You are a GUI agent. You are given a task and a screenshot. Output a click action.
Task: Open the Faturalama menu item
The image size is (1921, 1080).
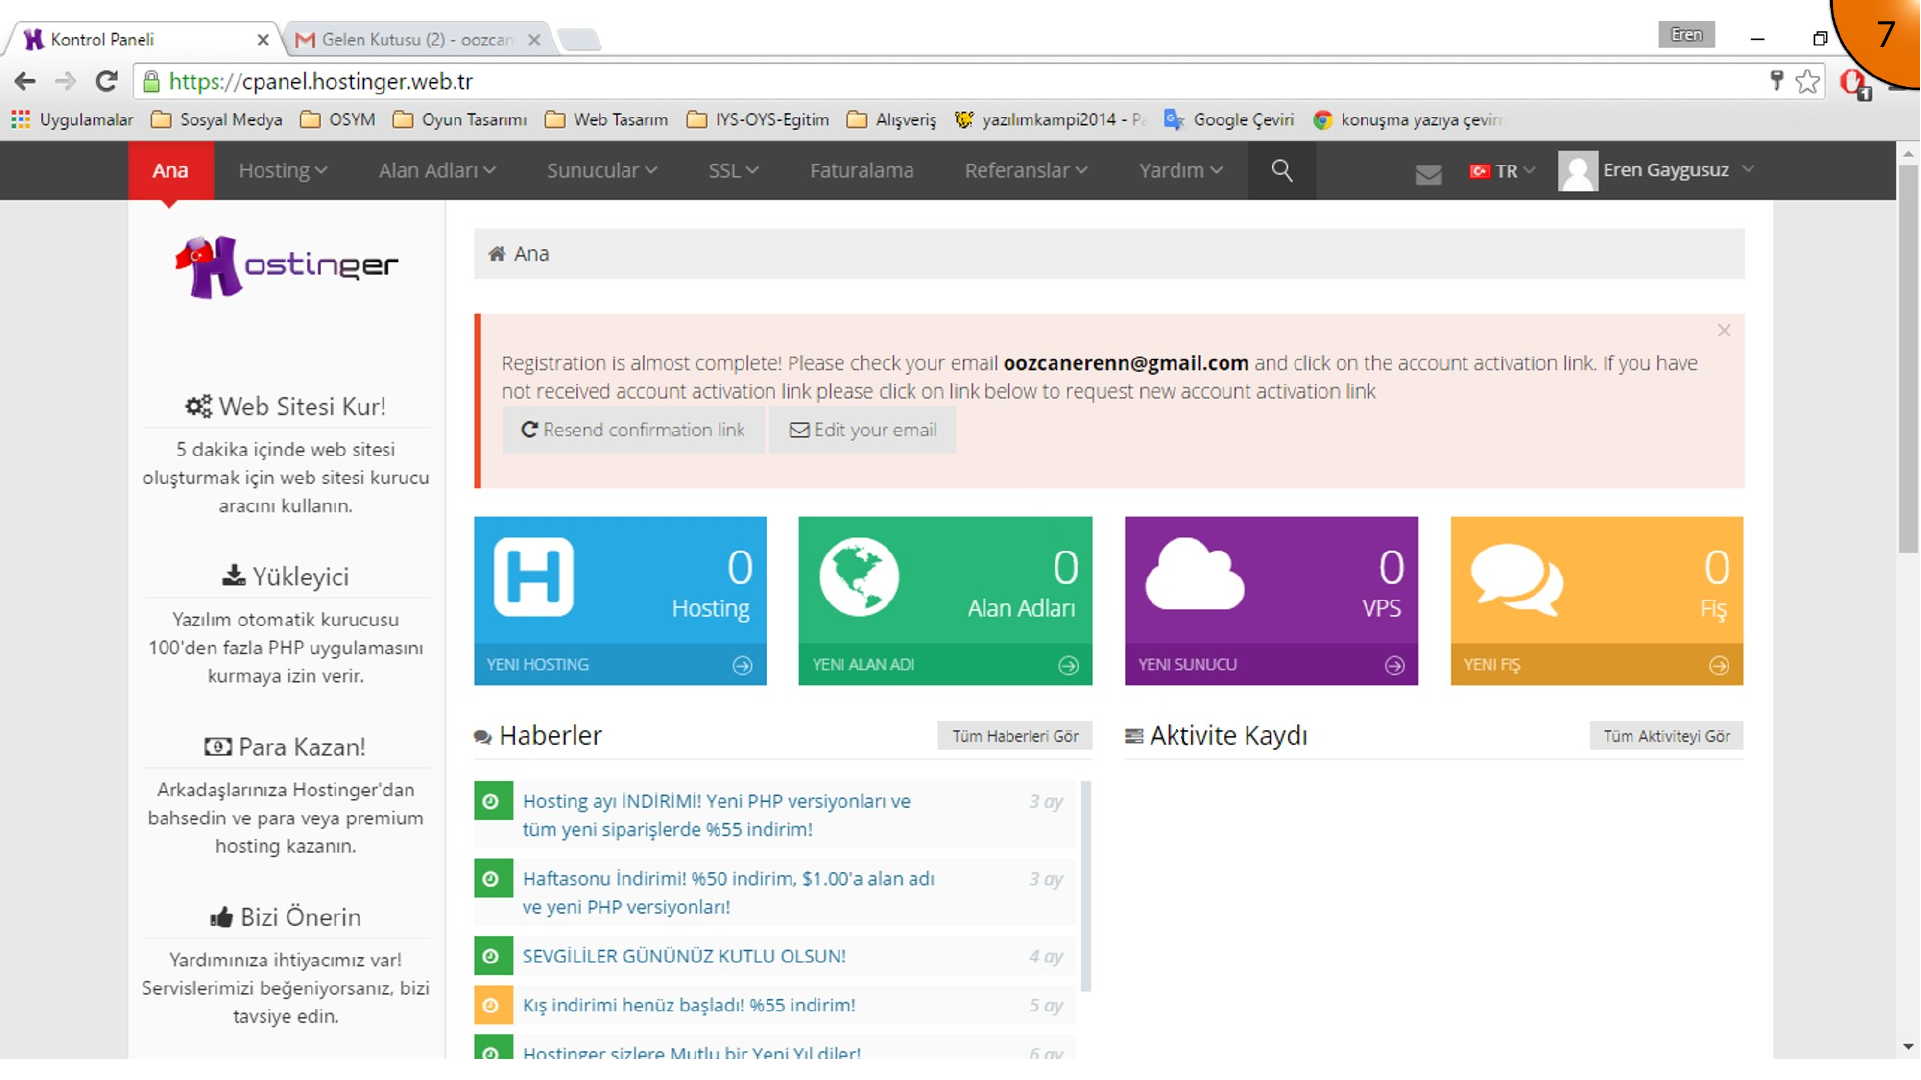pyautogui.click(x=861, y=171)
